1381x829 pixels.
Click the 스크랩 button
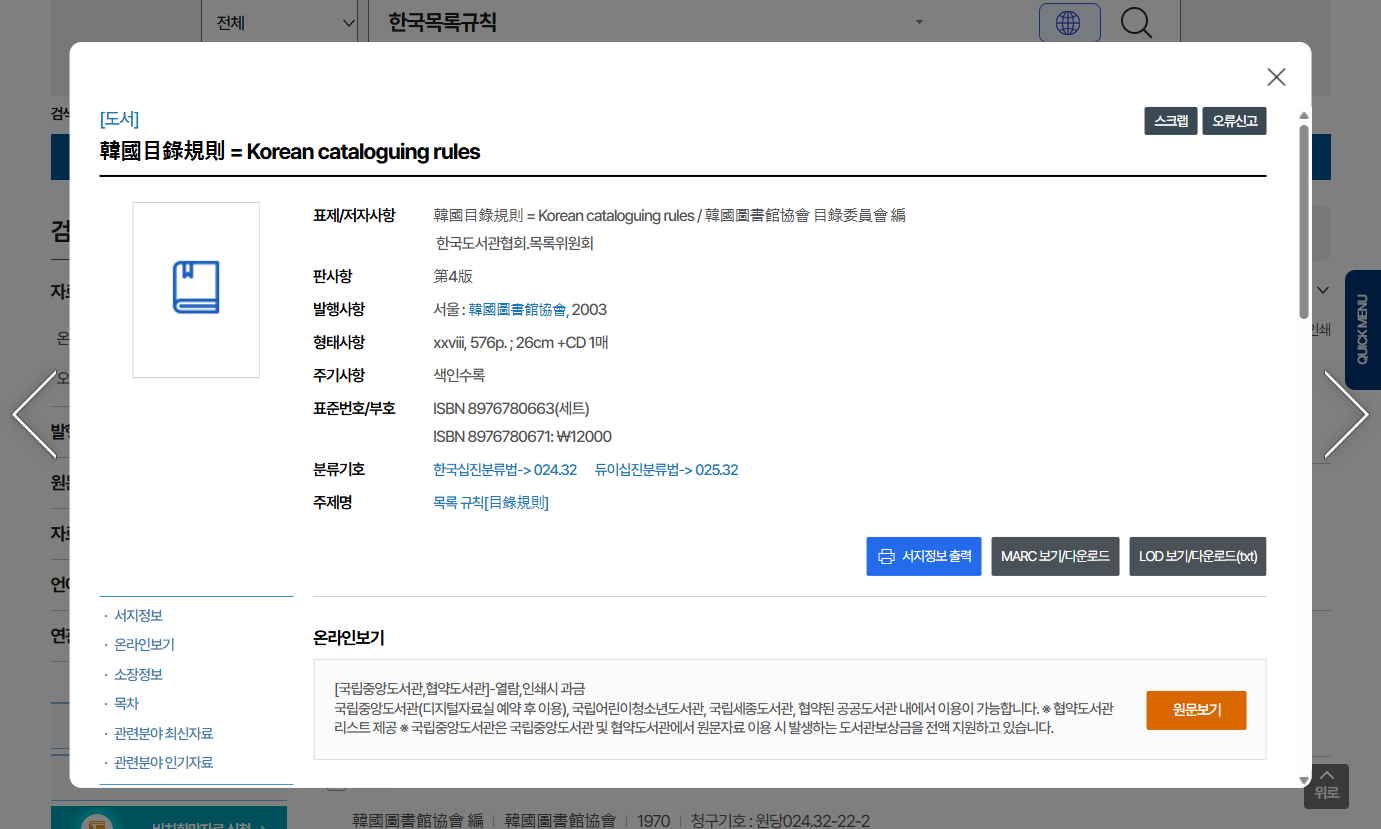click(1170, 121)
